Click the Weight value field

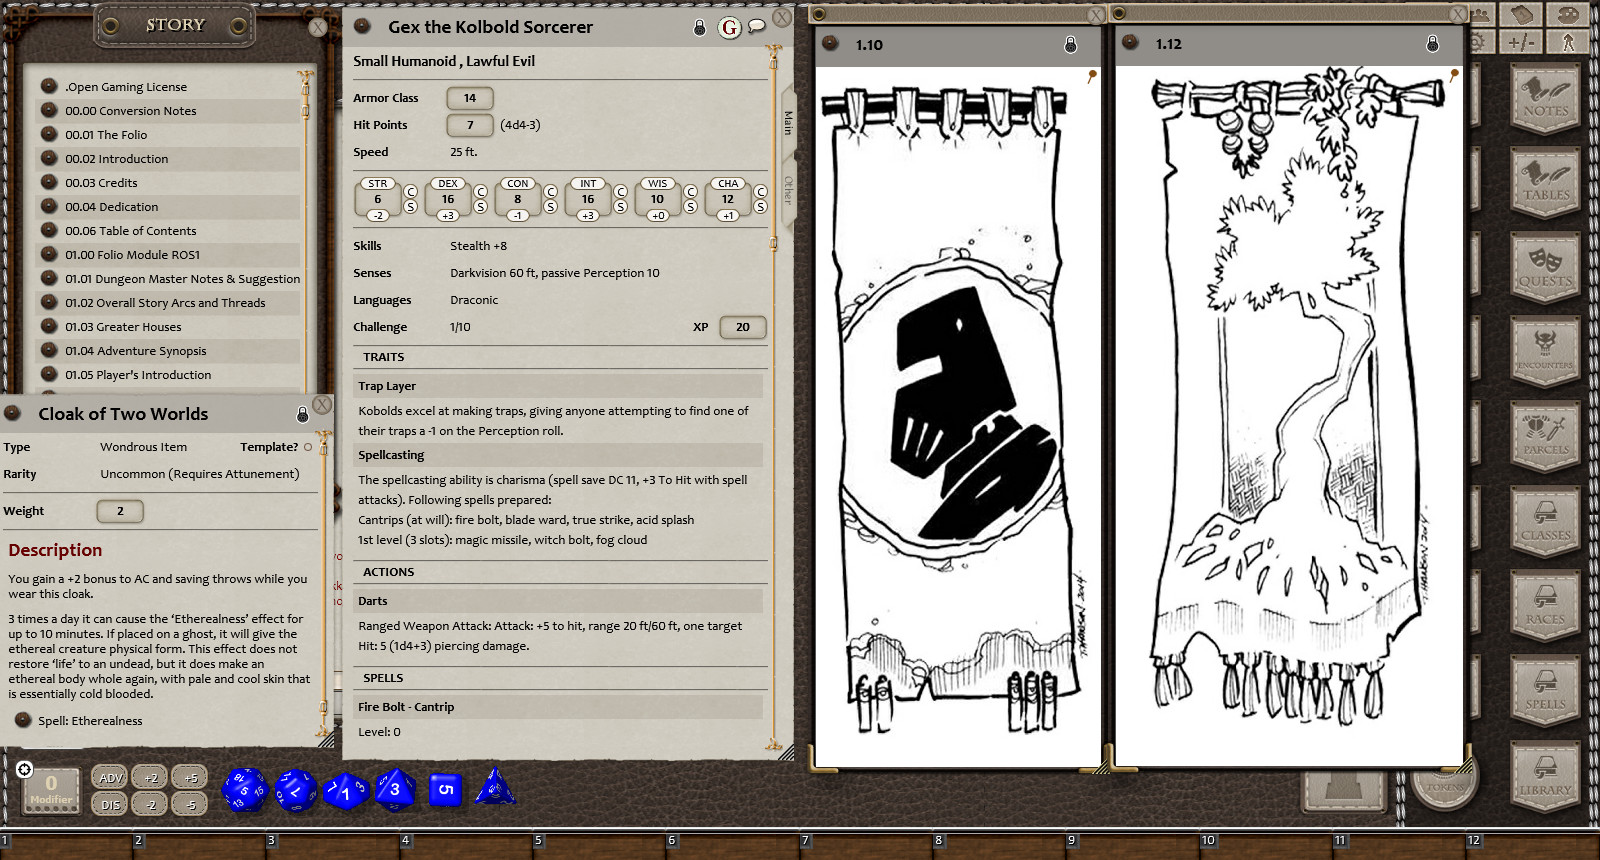(x=120, y=511)
